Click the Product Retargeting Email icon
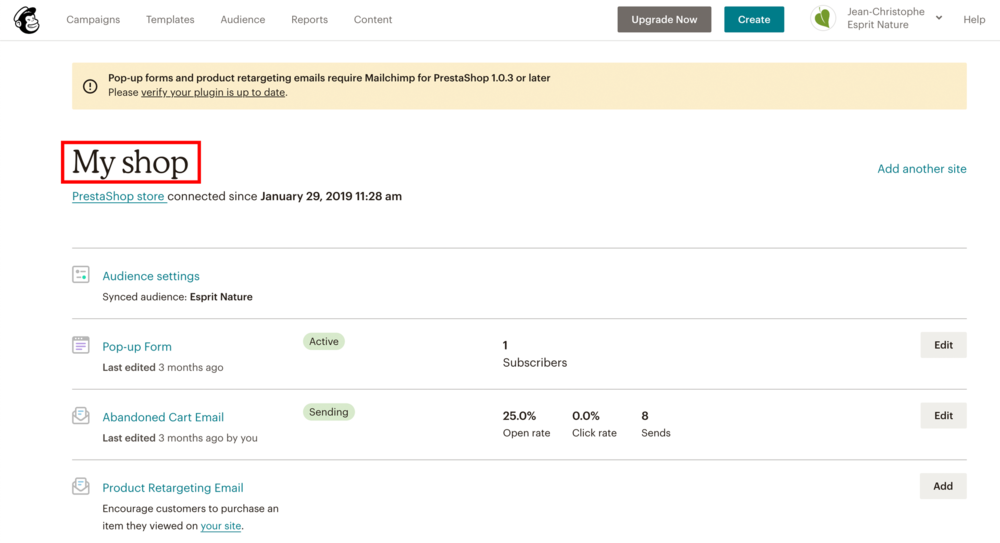 [81, 487]
